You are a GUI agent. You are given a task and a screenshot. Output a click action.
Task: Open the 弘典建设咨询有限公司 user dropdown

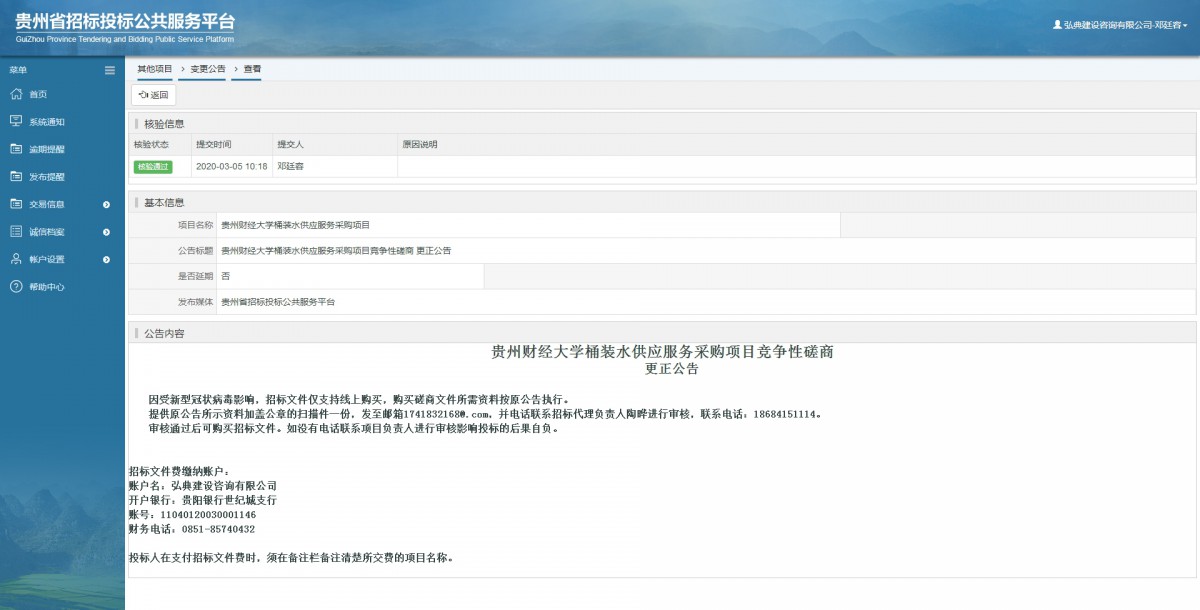coord(1120,25)
